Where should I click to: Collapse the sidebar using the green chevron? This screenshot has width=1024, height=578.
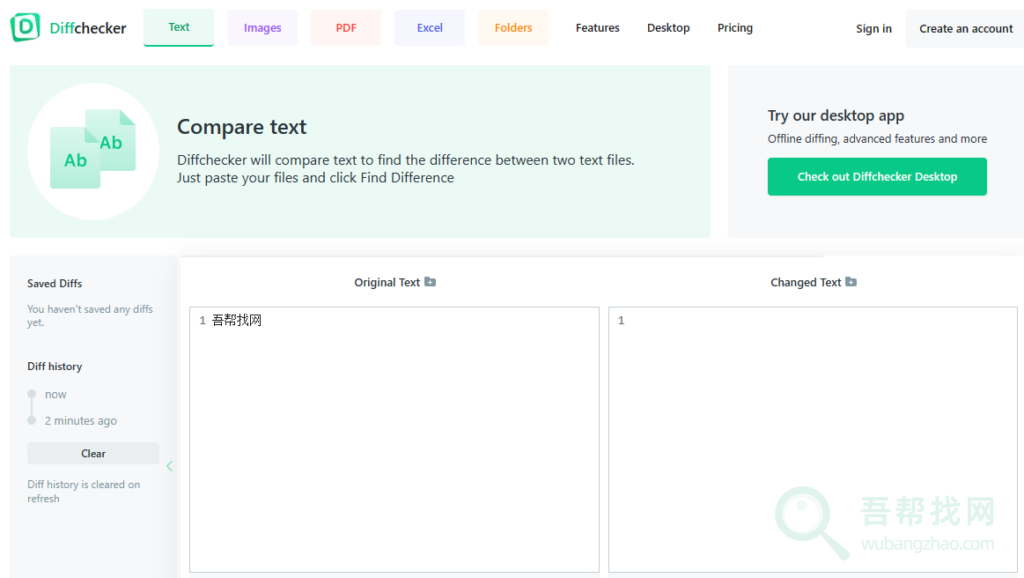coord(169,466)
